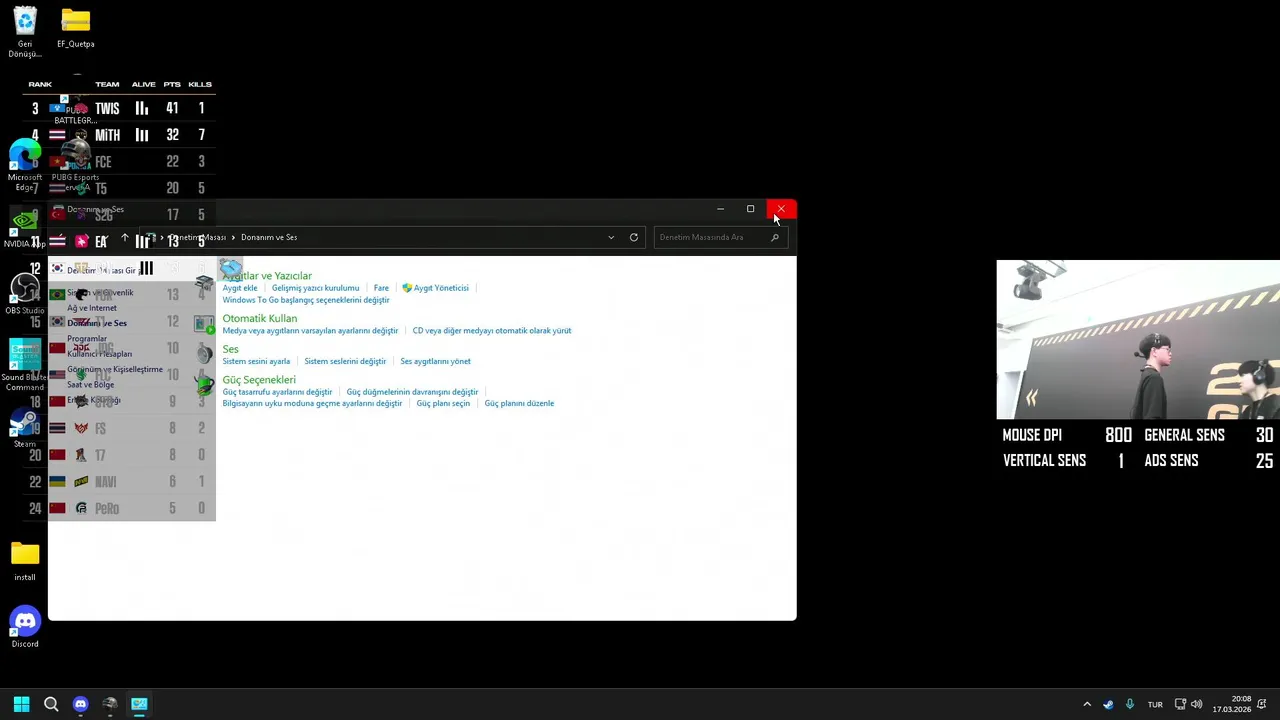Open Sound Blaster Command shortcut
The height and width of the screenshot is (720, 1280).
[x=24, y=364]
